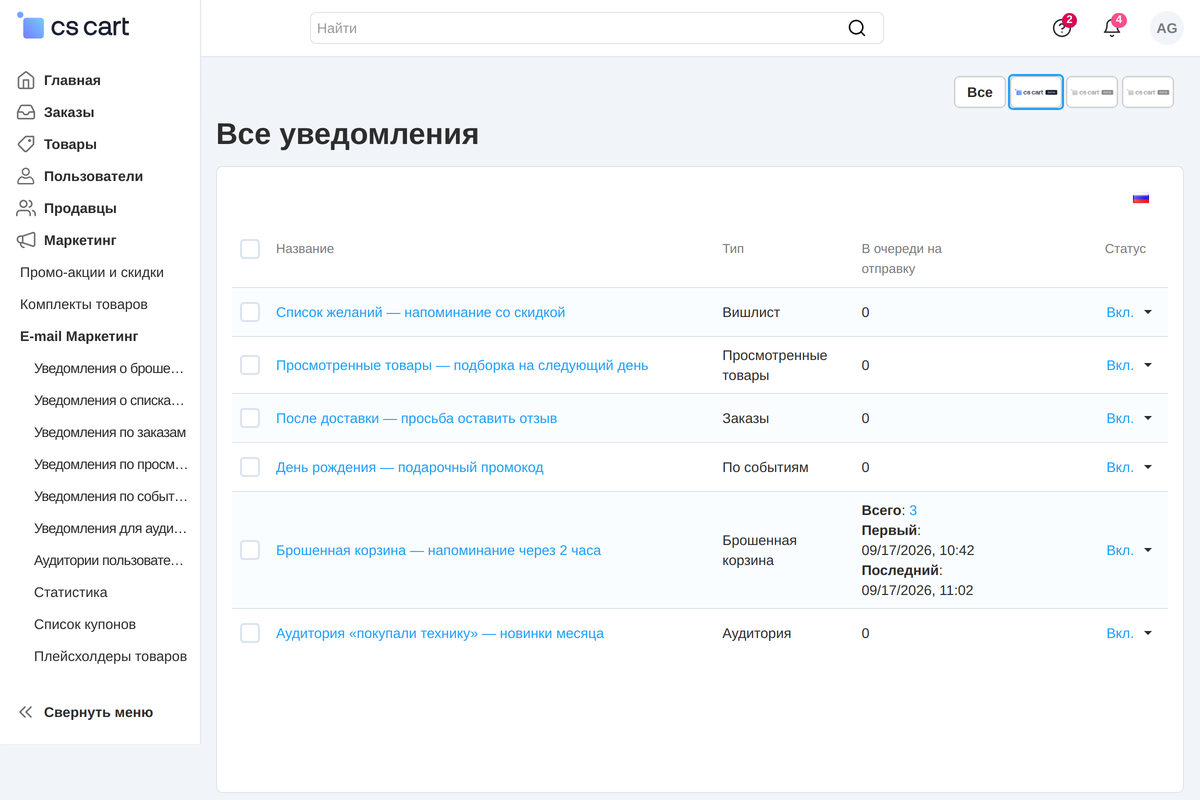Open Комплекты товаров
Image resolution: width=1200 pixels, height=800 pixels.
pos(84,304)
